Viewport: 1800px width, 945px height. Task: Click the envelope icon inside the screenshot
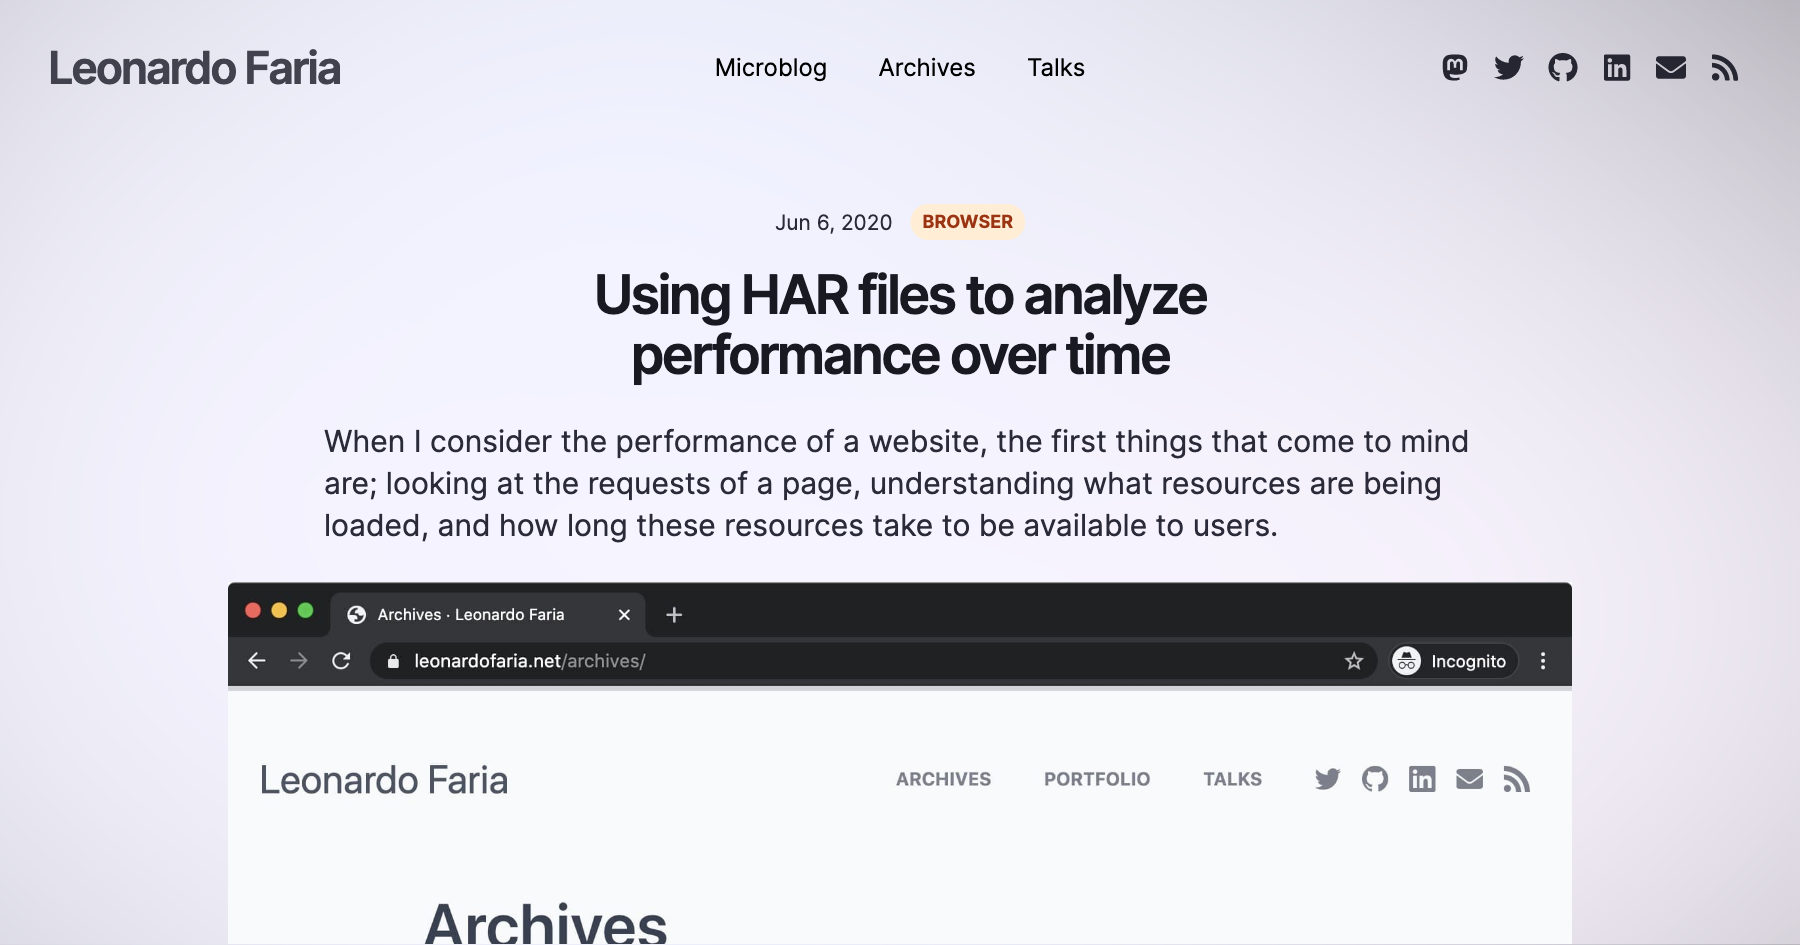click(x=1470, y=779)
